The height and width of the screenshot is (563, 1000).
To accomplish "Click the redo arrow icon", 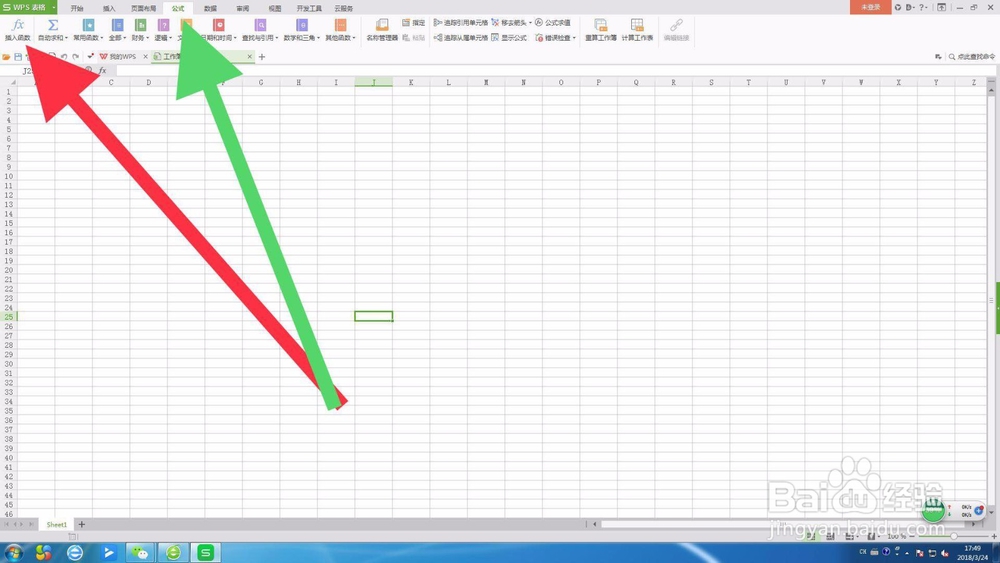I will pyautogui.click(x=75, y=57).
